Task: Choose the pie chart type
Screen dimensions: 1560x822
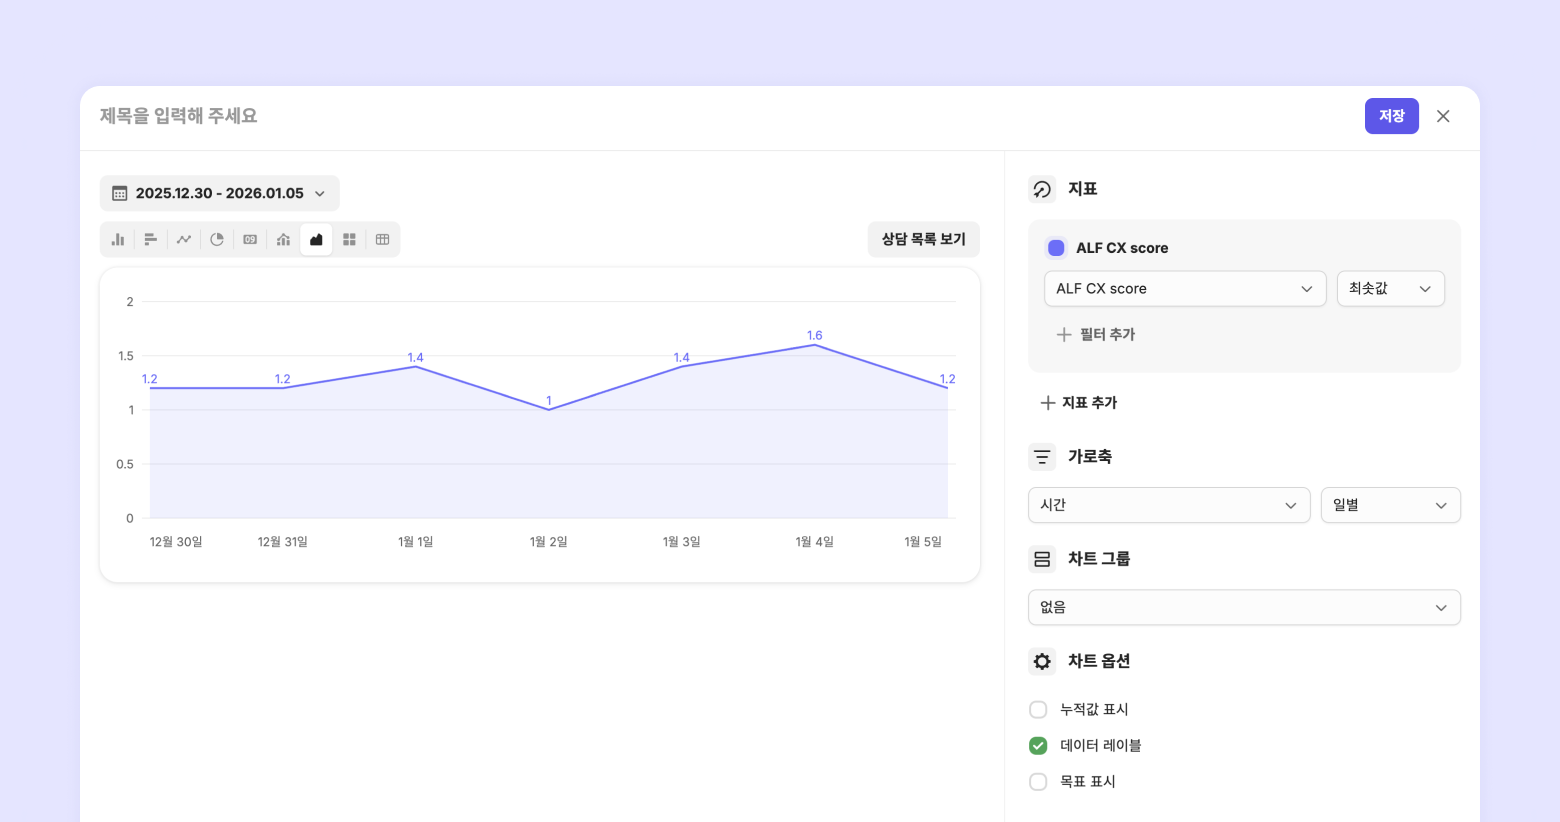Action: 217,240
